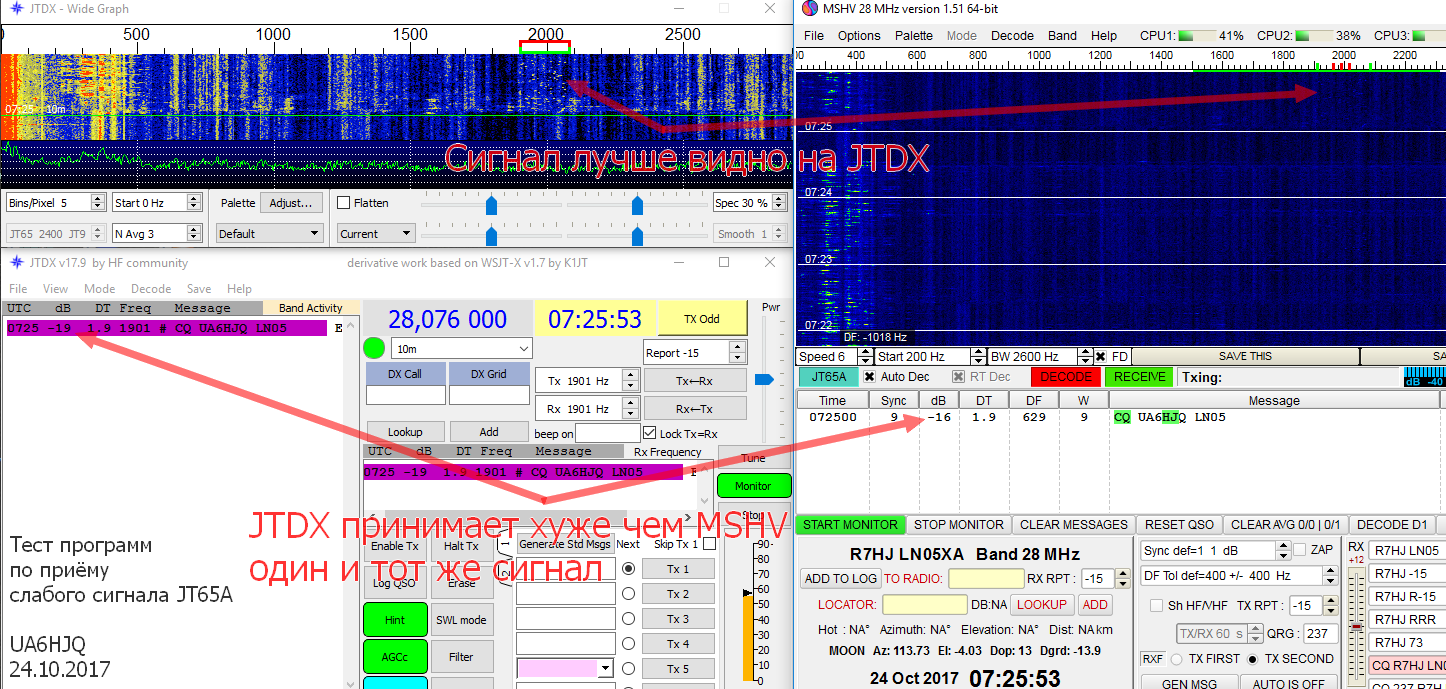The width and height of the screenshot is (1446, 689).
Task: Open the 10m band dropdown in JTDX
Action: click(461, 349)
